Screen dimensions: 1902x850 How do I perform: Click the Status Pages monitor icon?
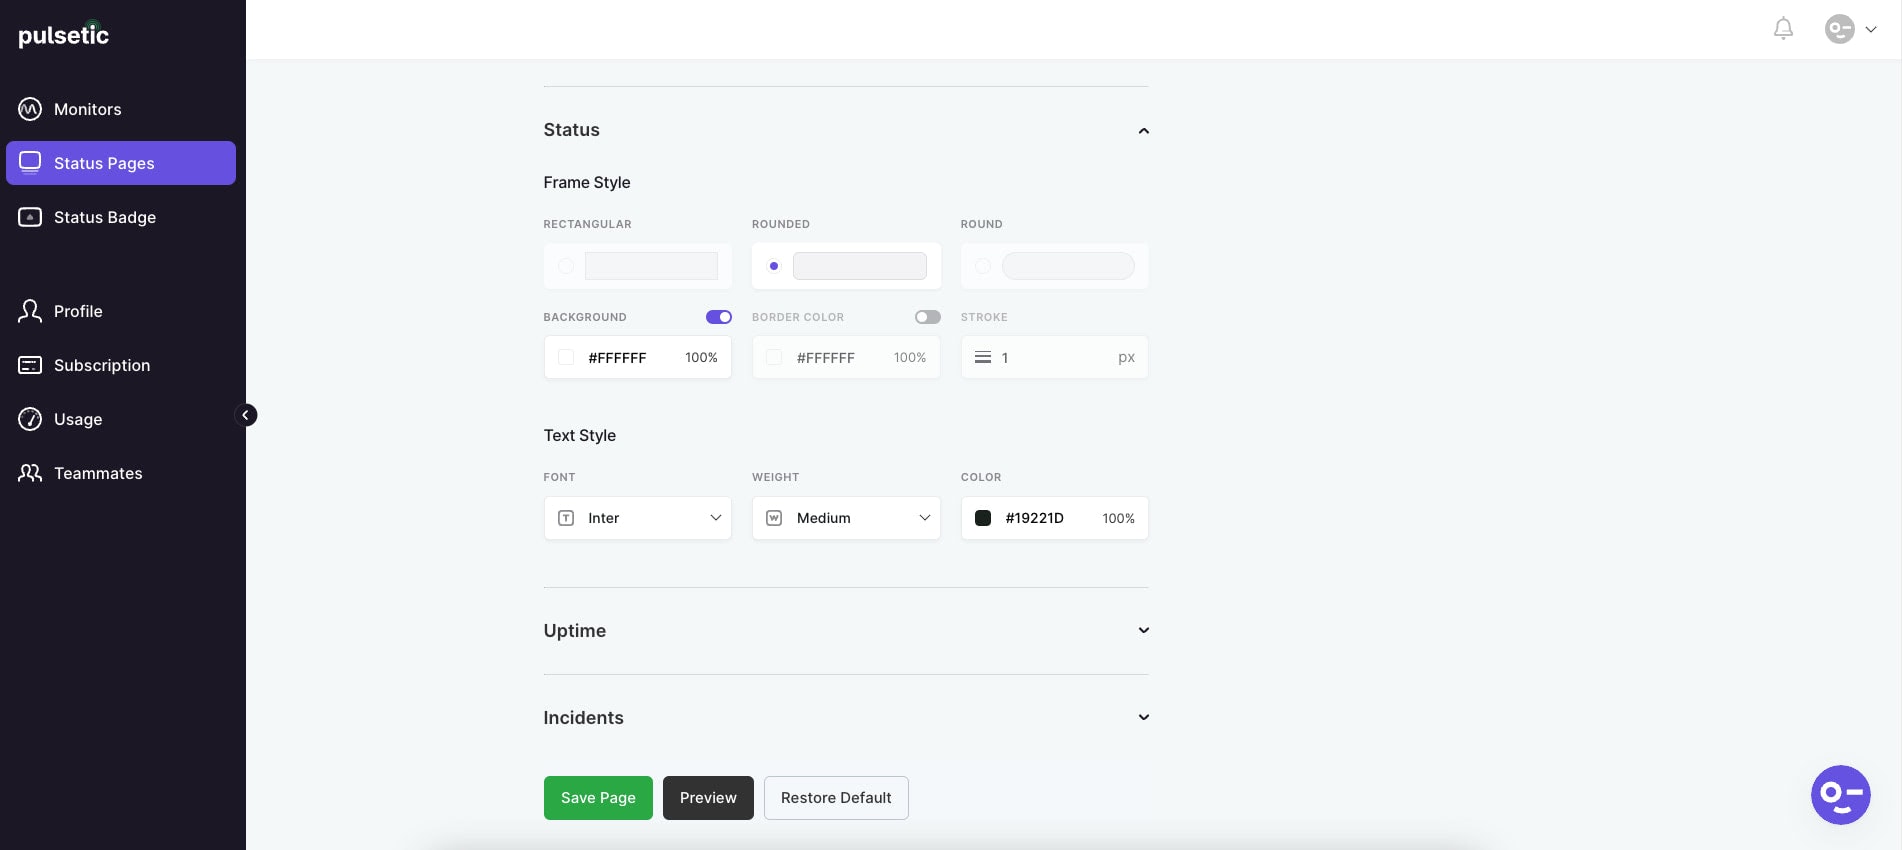click(x=30, y=163)
